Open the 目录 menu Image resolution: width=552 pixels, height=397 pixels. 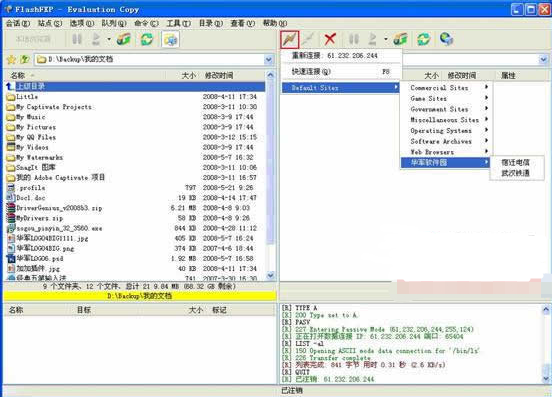click(x=211, y=23)
